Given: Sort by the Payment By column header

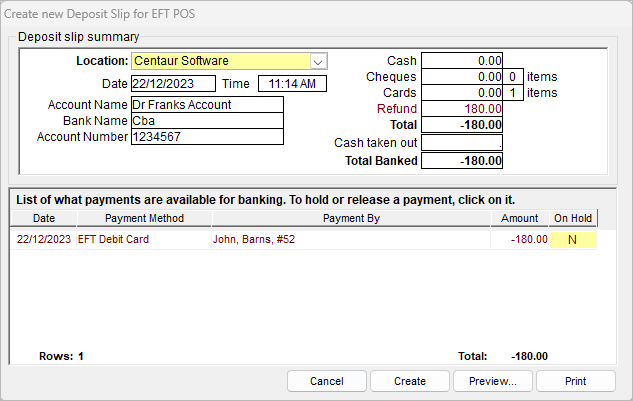Looking at the screenshot, I should (351, 218).
